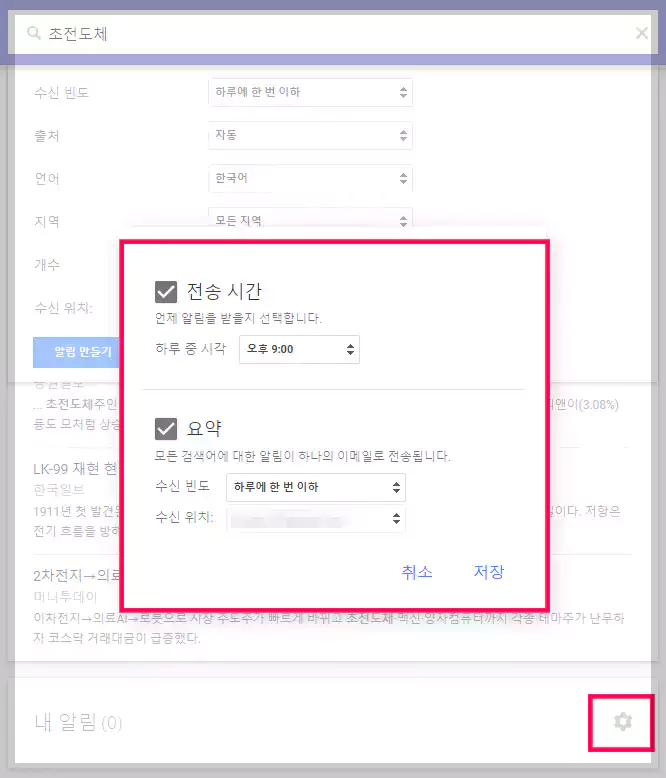Viewport: 666px width, 778px height.
Task: Toggle the 전송 시간 checkbox
Action: 166,292
